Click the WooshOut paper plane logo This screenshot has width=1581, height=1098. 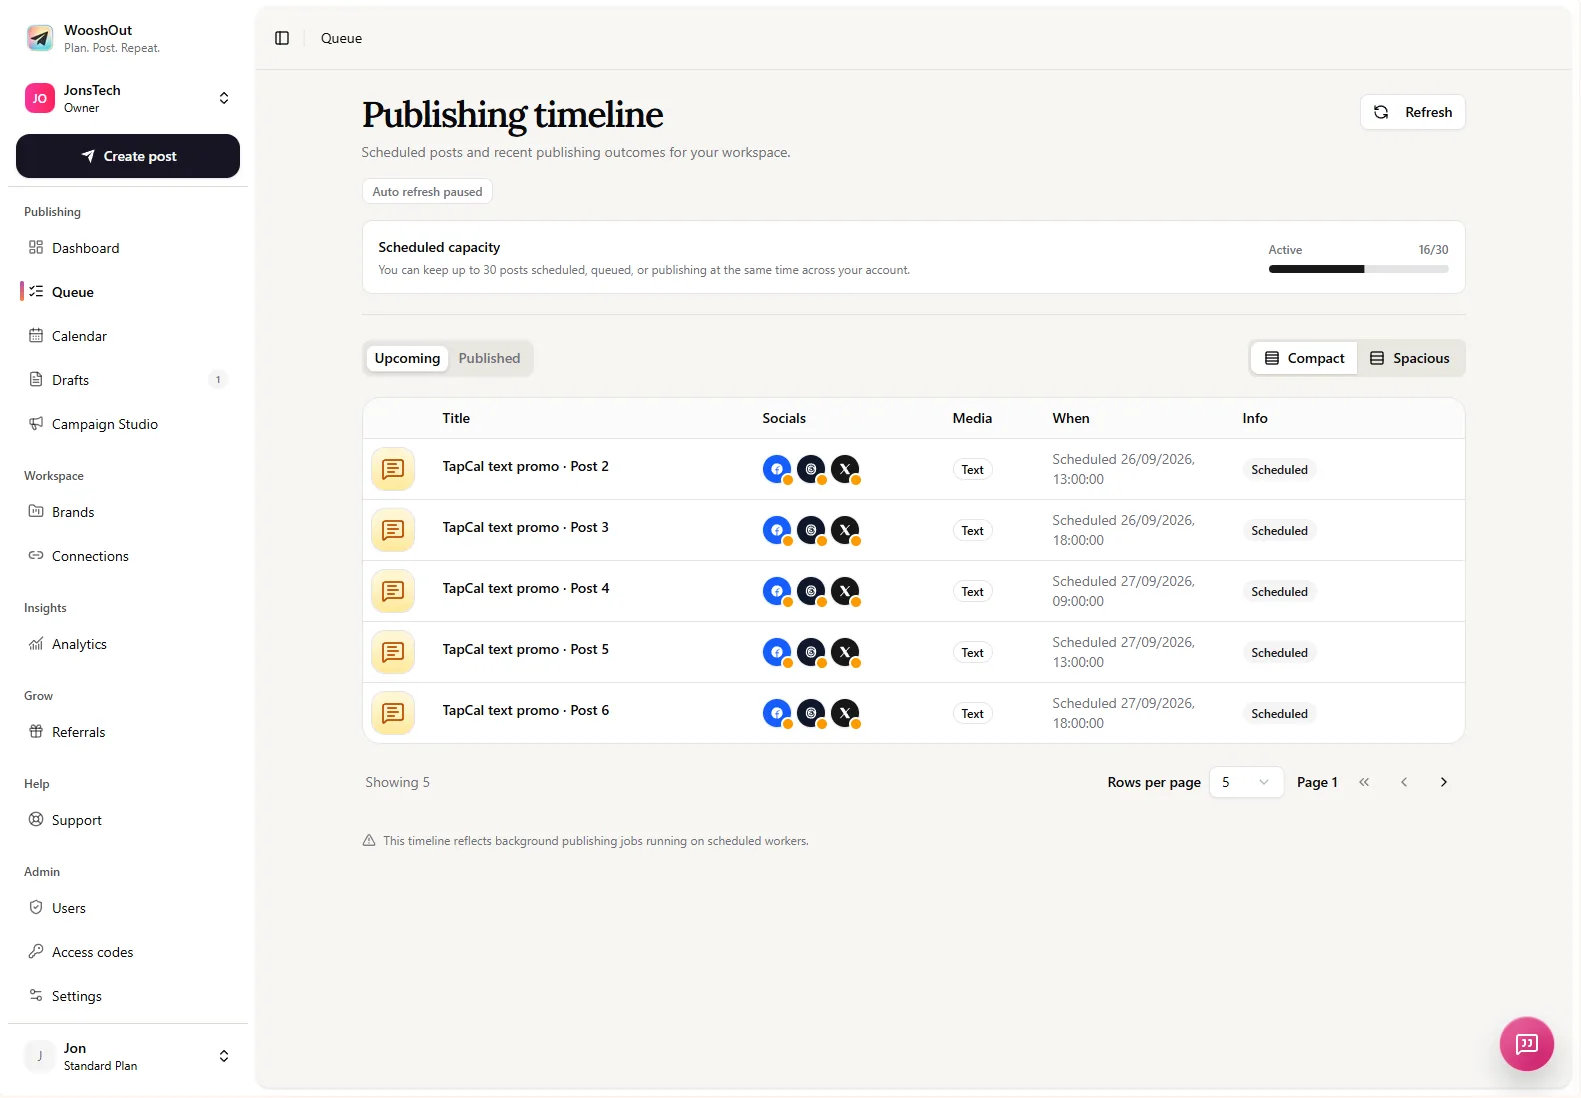click(x=40, y=38)
